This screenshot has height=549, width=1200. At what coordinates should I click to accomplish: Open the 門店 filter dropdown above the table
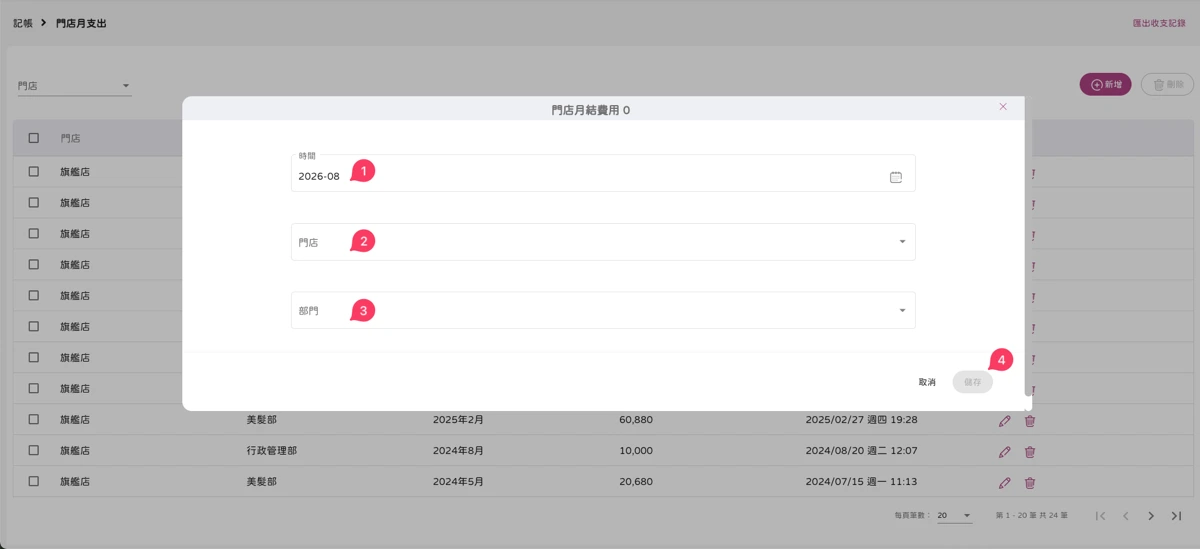(x=75, y=86)
